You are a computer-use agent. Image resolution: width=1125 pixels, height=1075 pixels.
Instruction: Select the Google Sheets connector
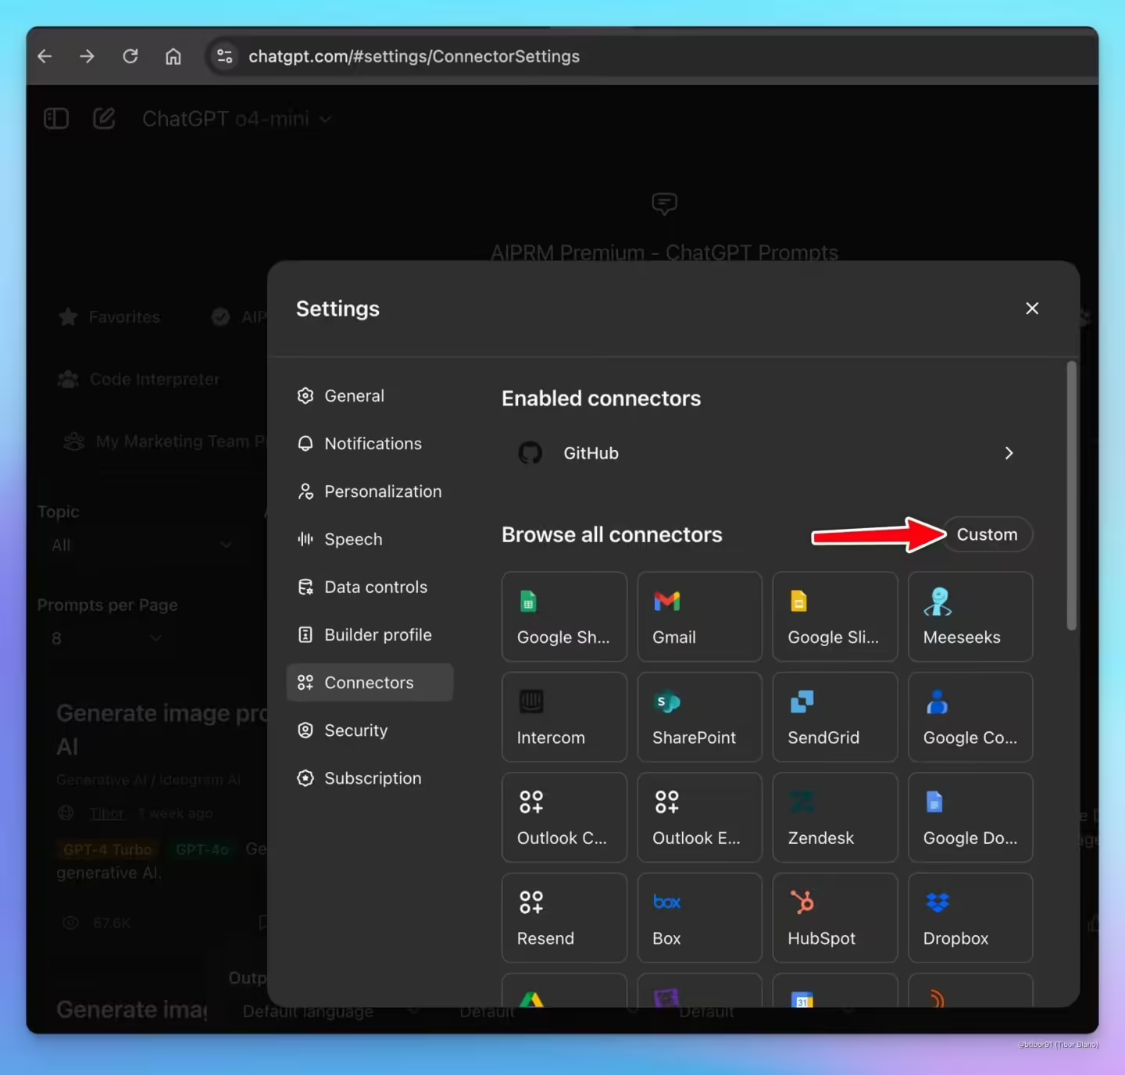point(564,616)
